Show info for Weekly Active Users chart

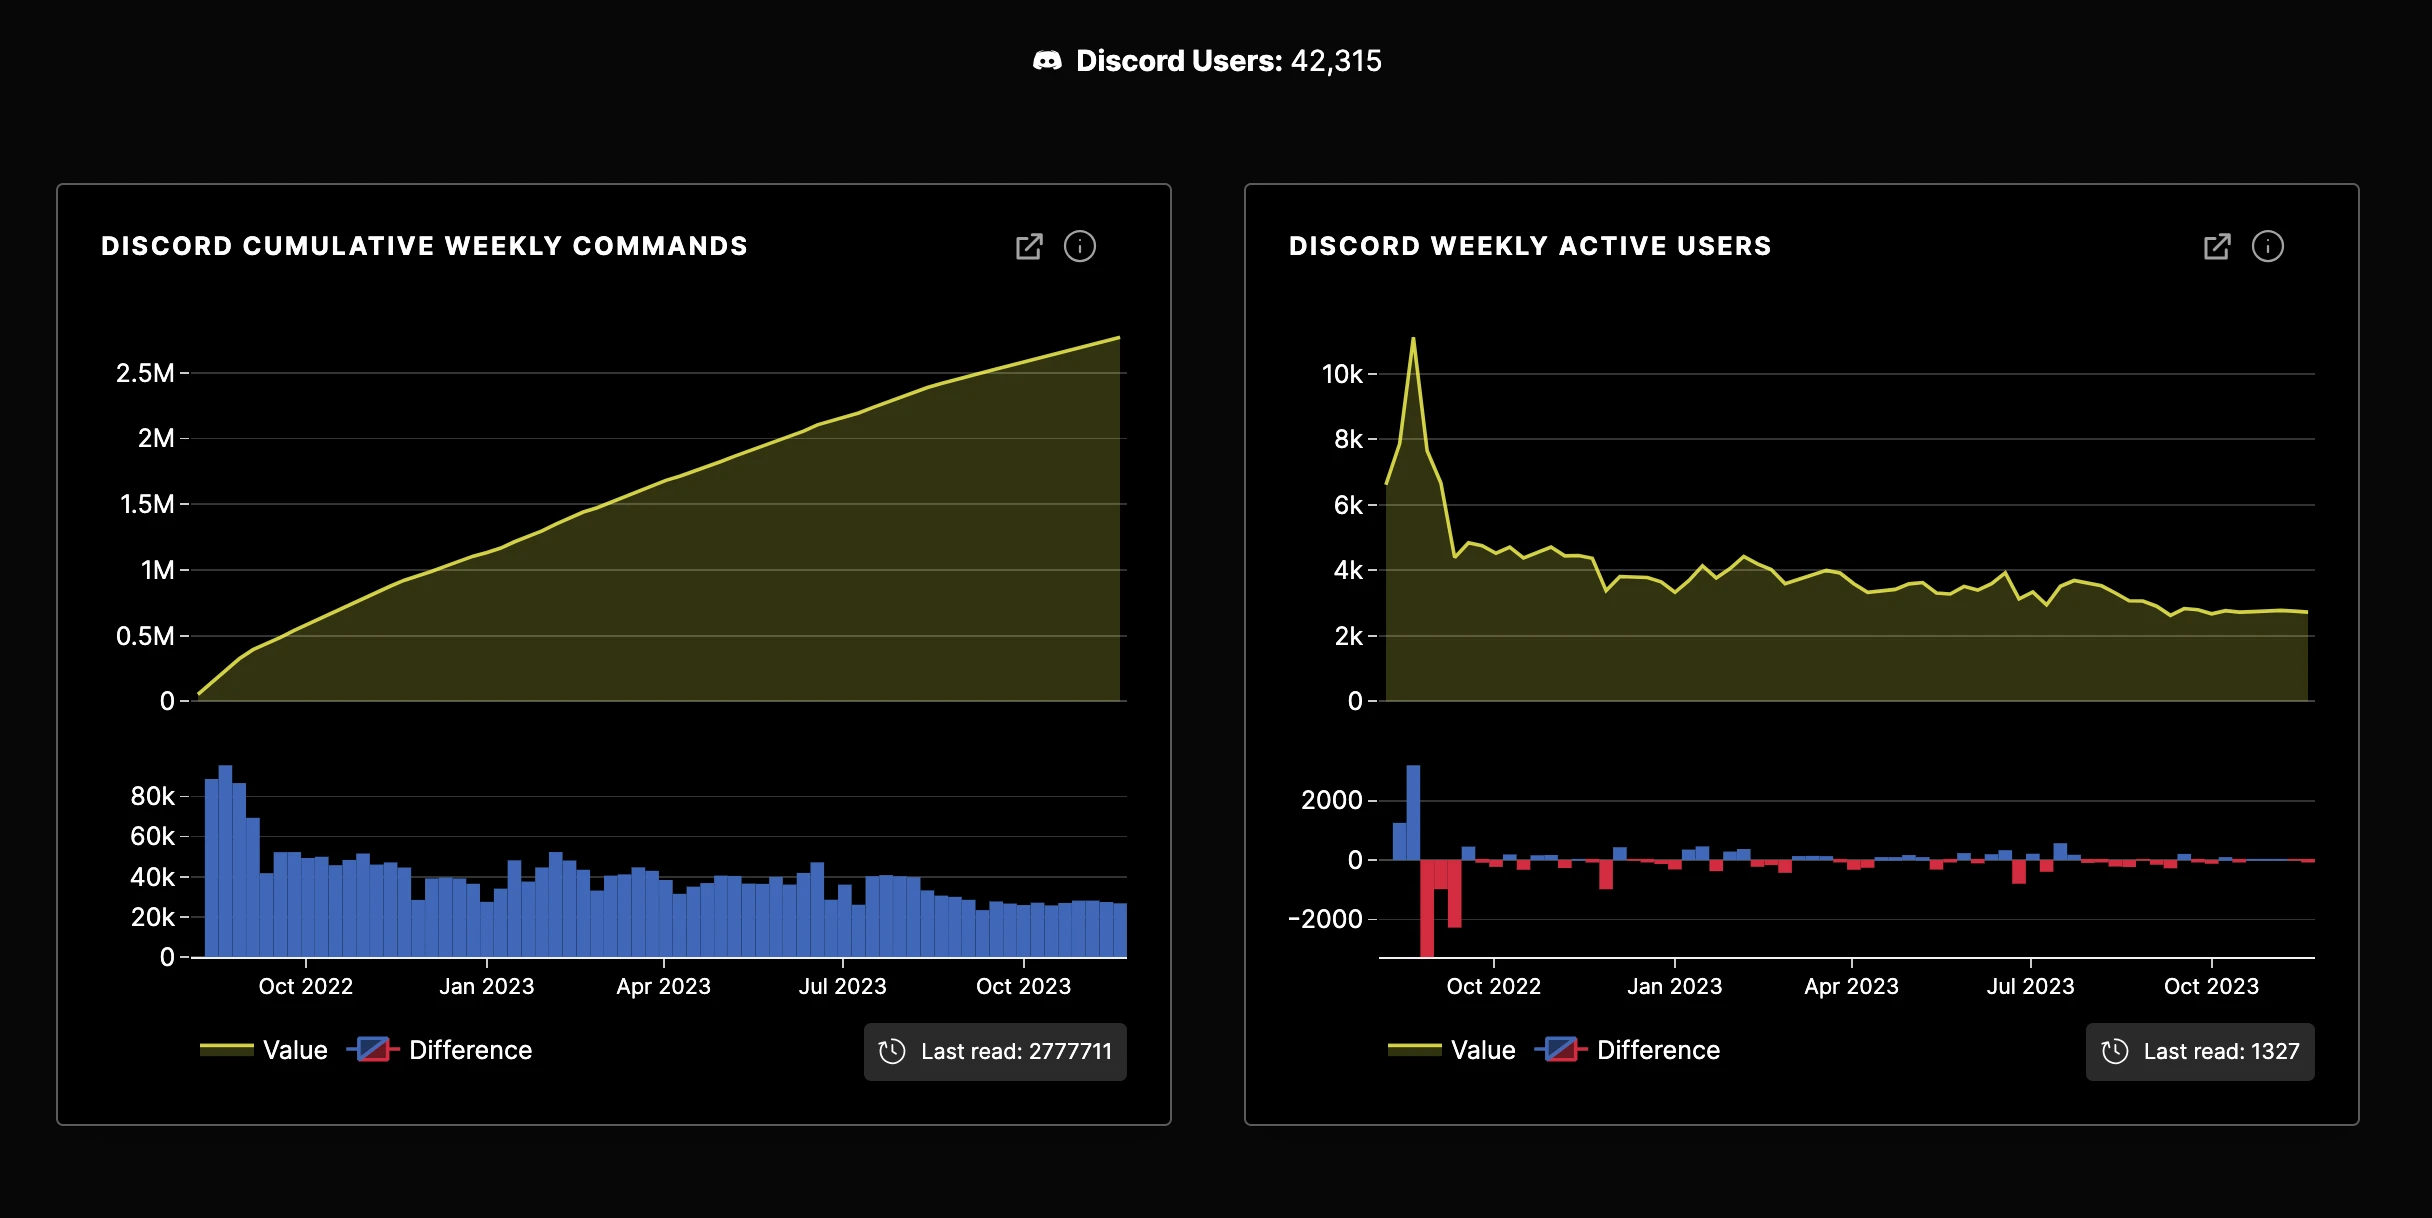tap(2268, 246)
